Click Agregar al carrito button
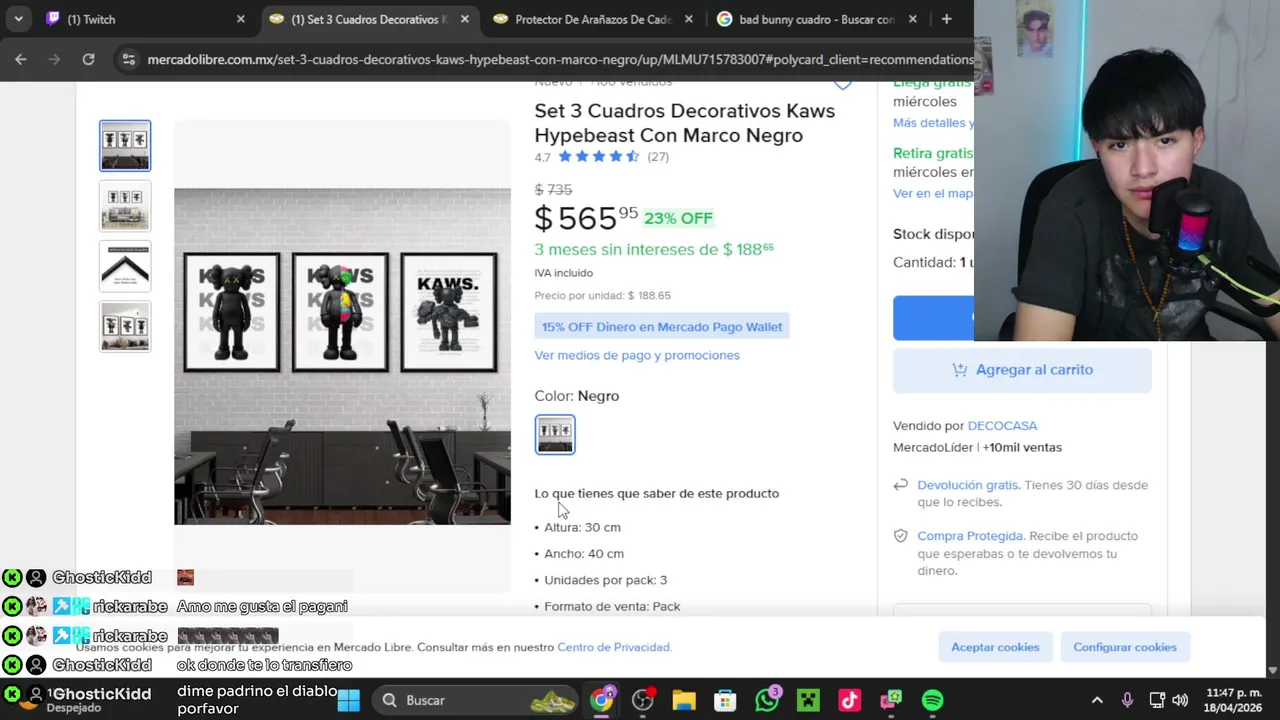Viewport: 1280px width, 720px height. 1022,370
